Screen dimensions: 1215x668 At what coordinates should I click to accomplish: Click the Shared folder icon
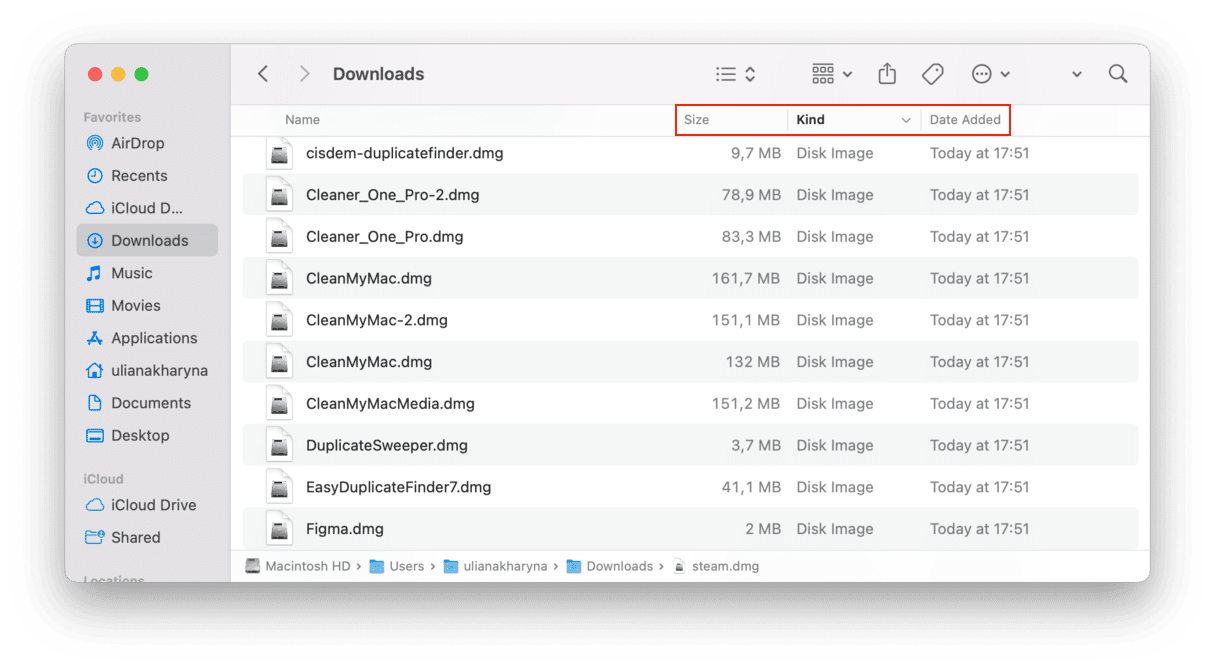click(x=95, y=538)
